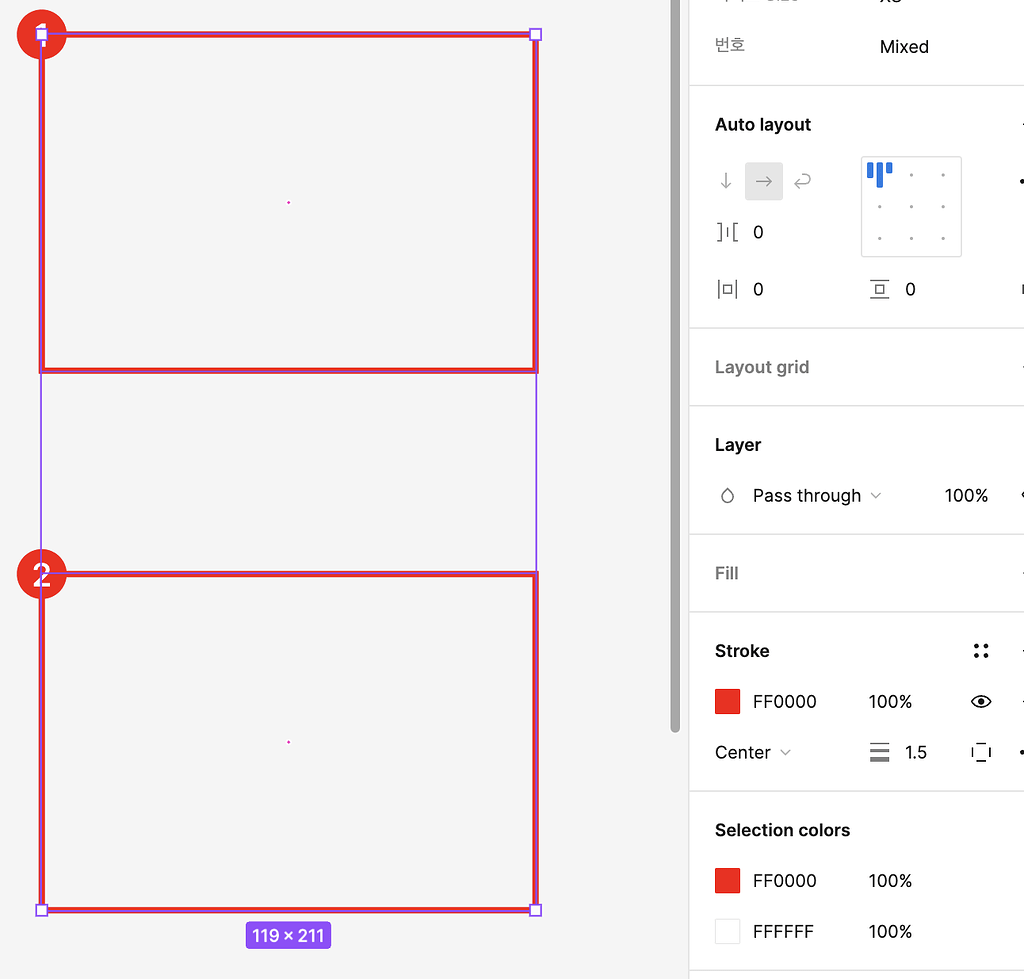Click the FFFFFF selection color swatch

coord(728,932)
